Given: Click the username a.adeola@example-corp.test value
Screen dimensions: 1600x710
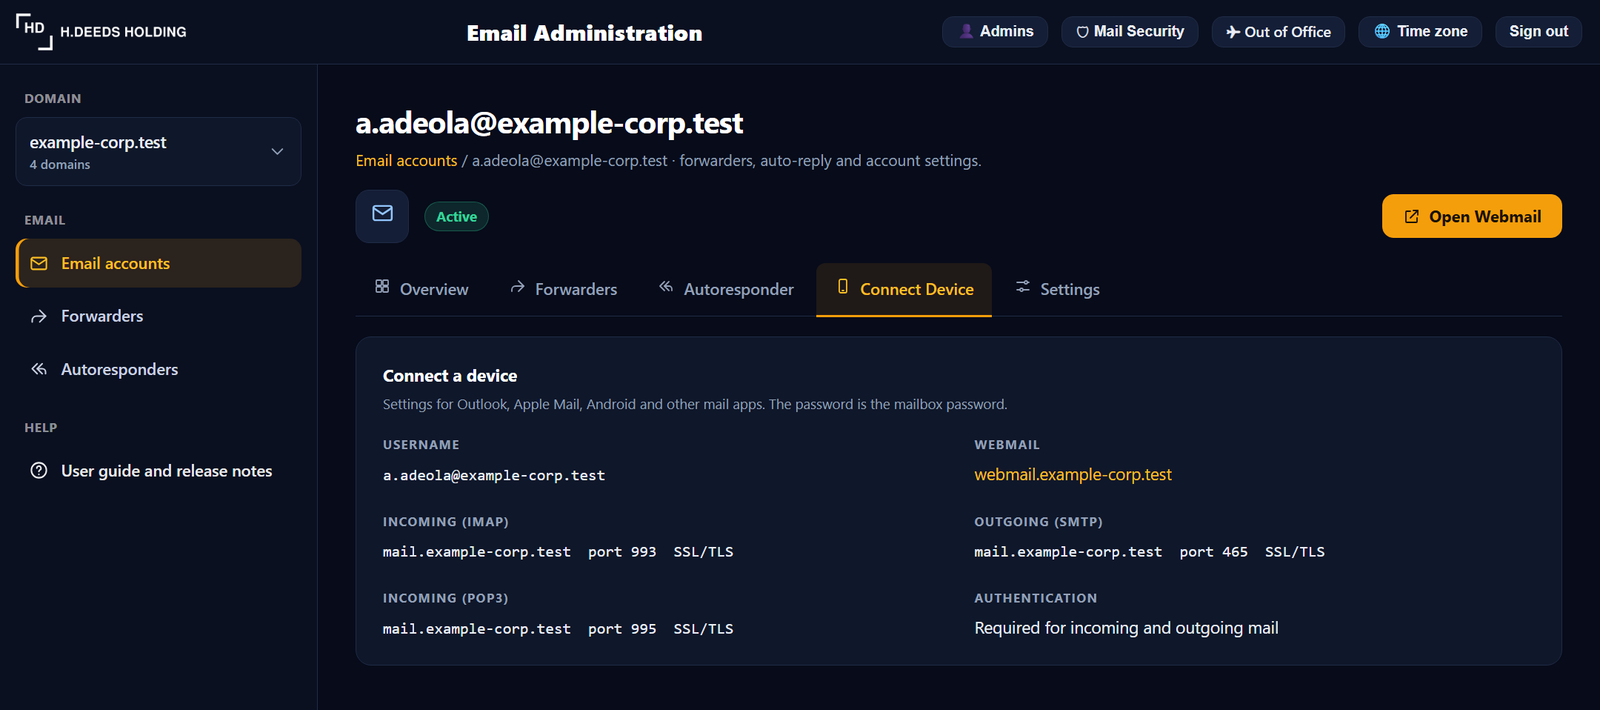Looking at the screenshot, I should point(494,476).
